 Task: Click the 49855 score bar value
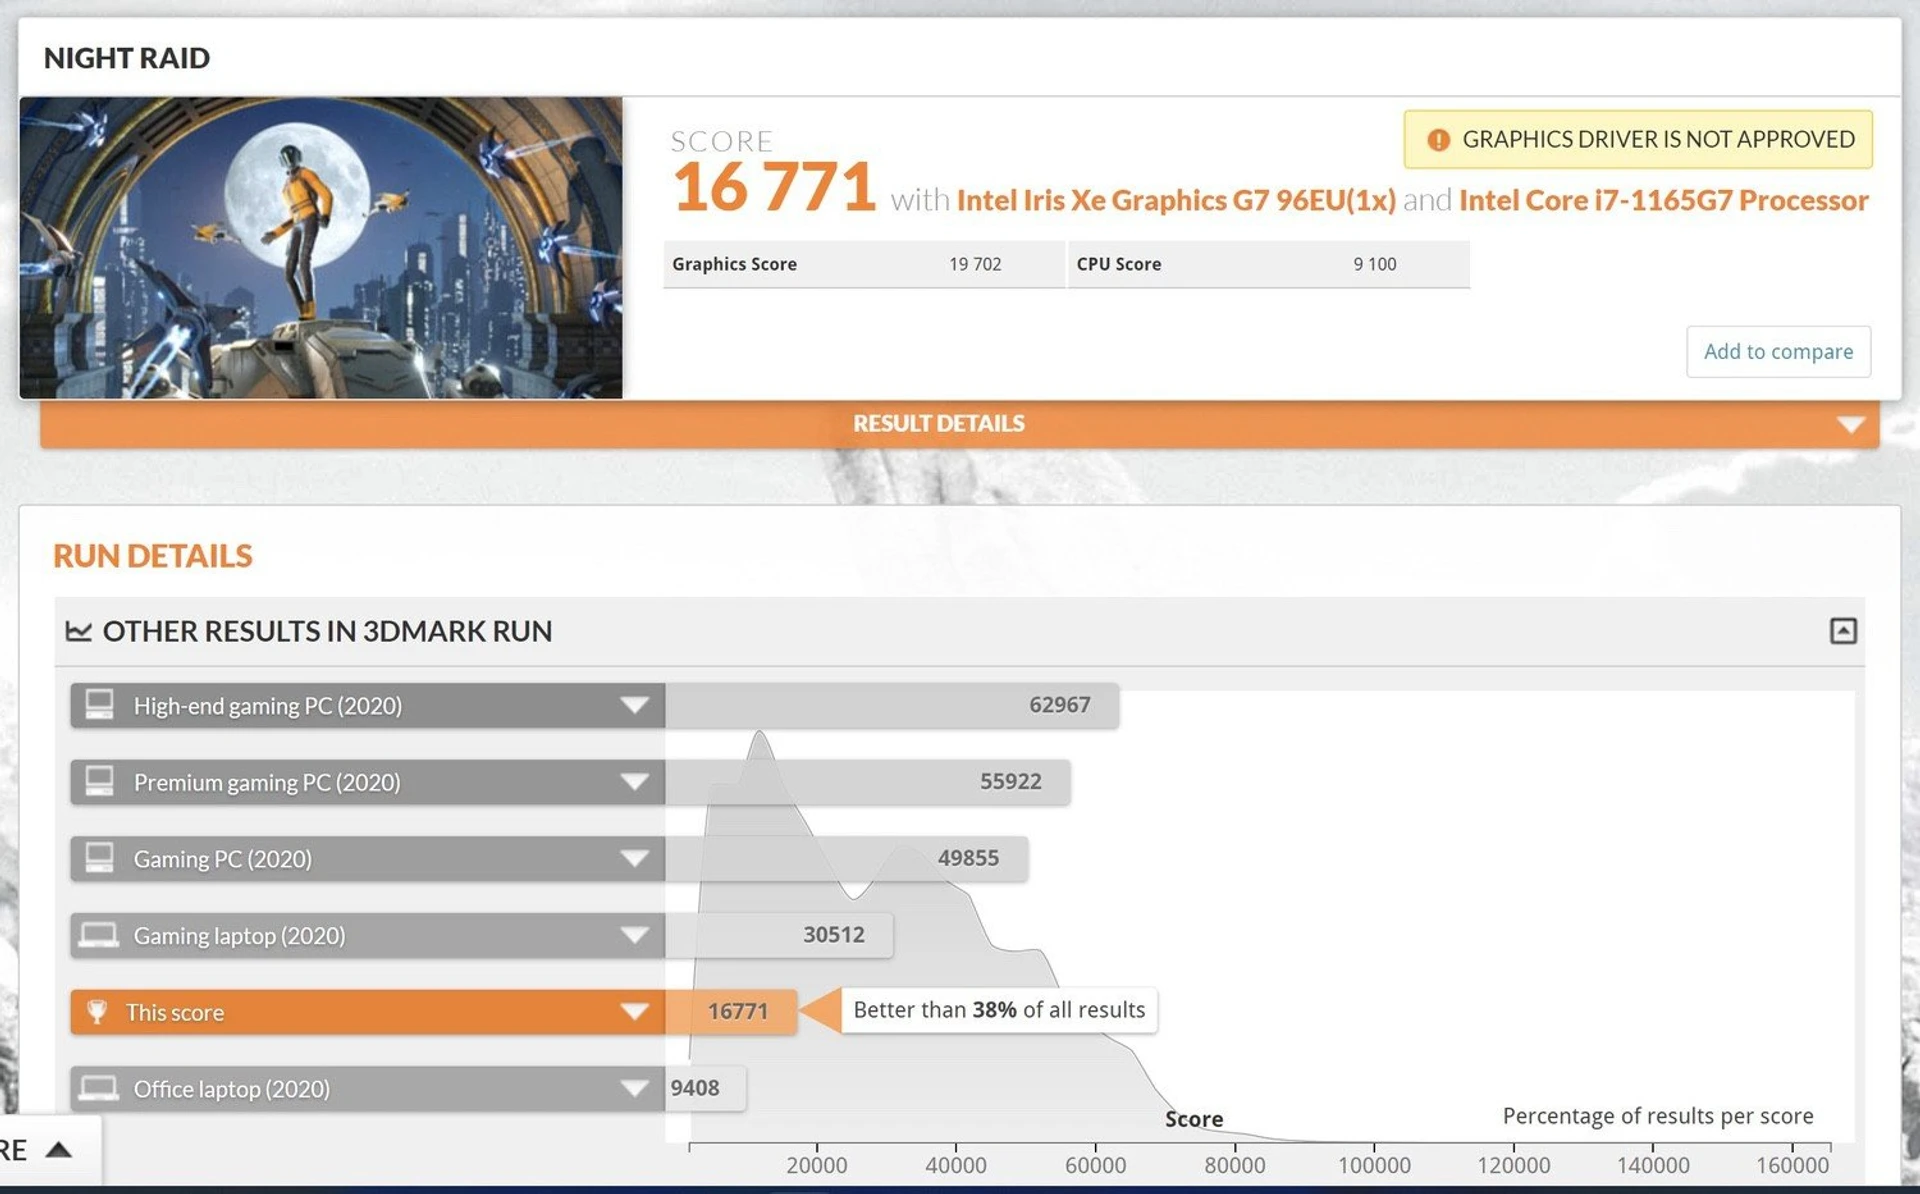pos(967,858)
